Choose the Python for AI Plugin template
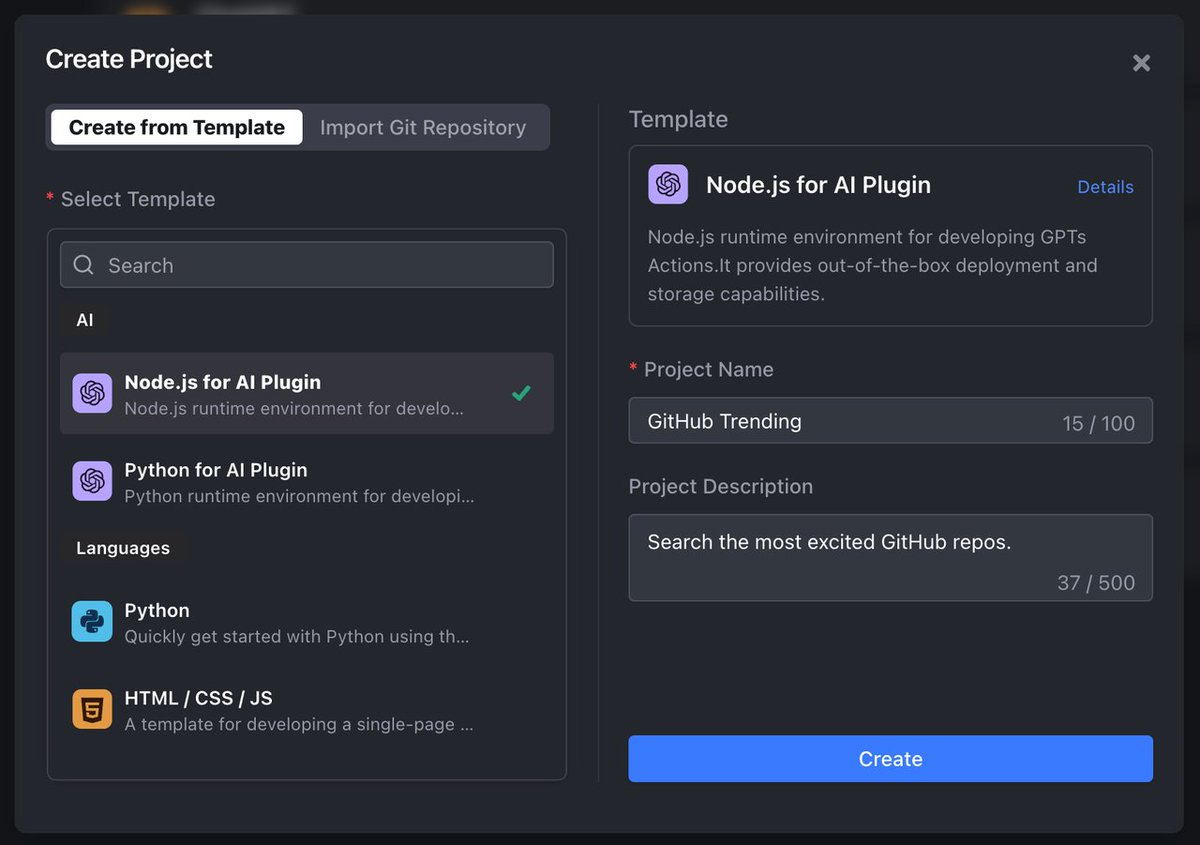This screenshot has height=845, width=1200. tap(300, 481)
